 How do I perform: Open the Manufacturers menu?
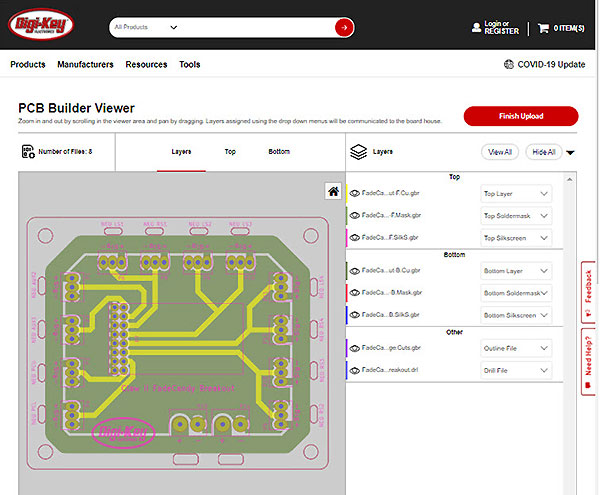[x=85, y=65]
